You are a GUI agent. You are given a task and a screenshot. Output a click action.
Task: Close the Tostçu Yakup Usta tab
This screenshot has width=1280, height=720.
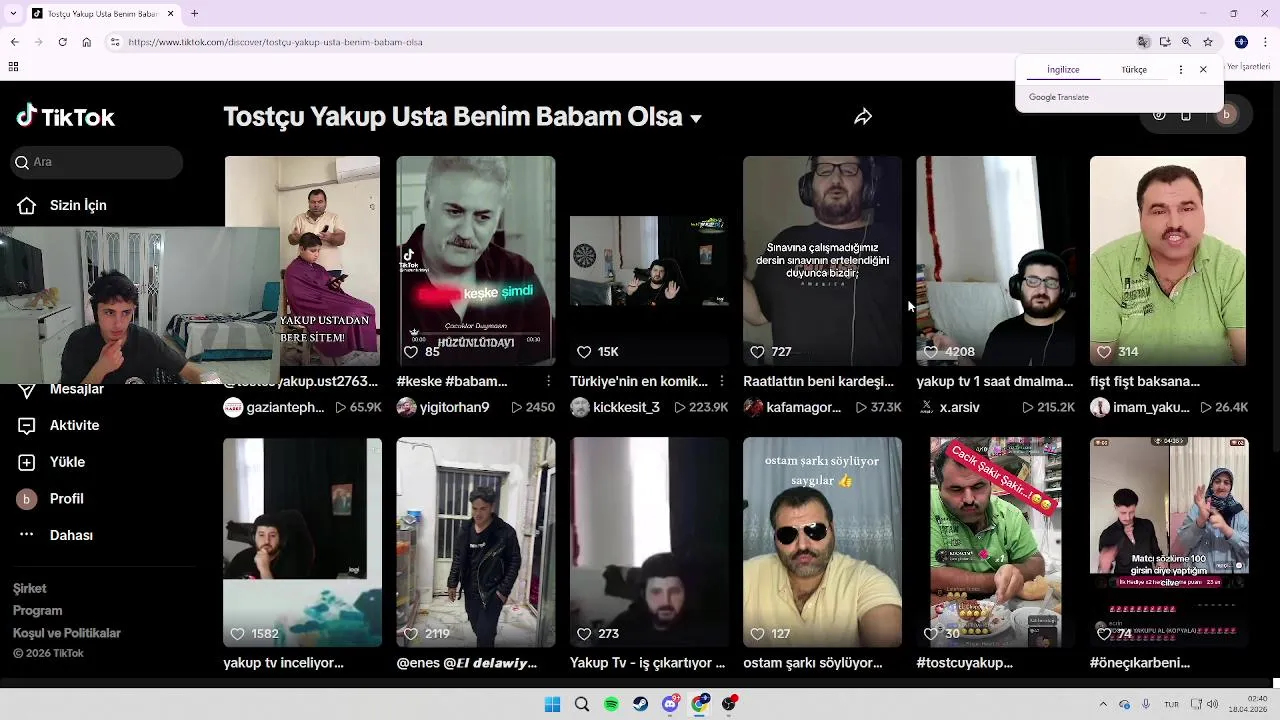(170, 14)
